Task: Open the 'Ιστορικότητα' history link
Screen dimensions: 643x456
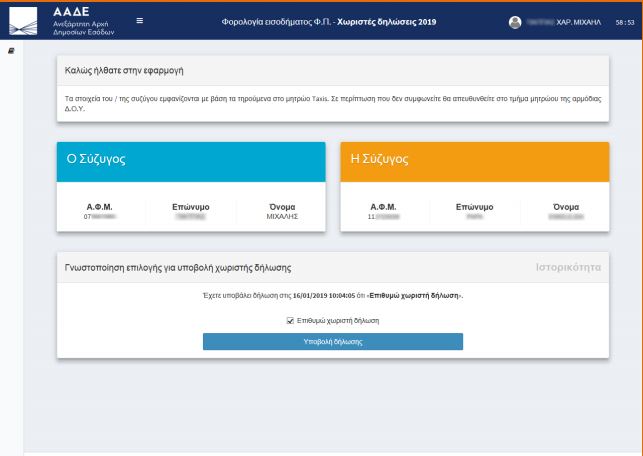Action: [569, 268]
